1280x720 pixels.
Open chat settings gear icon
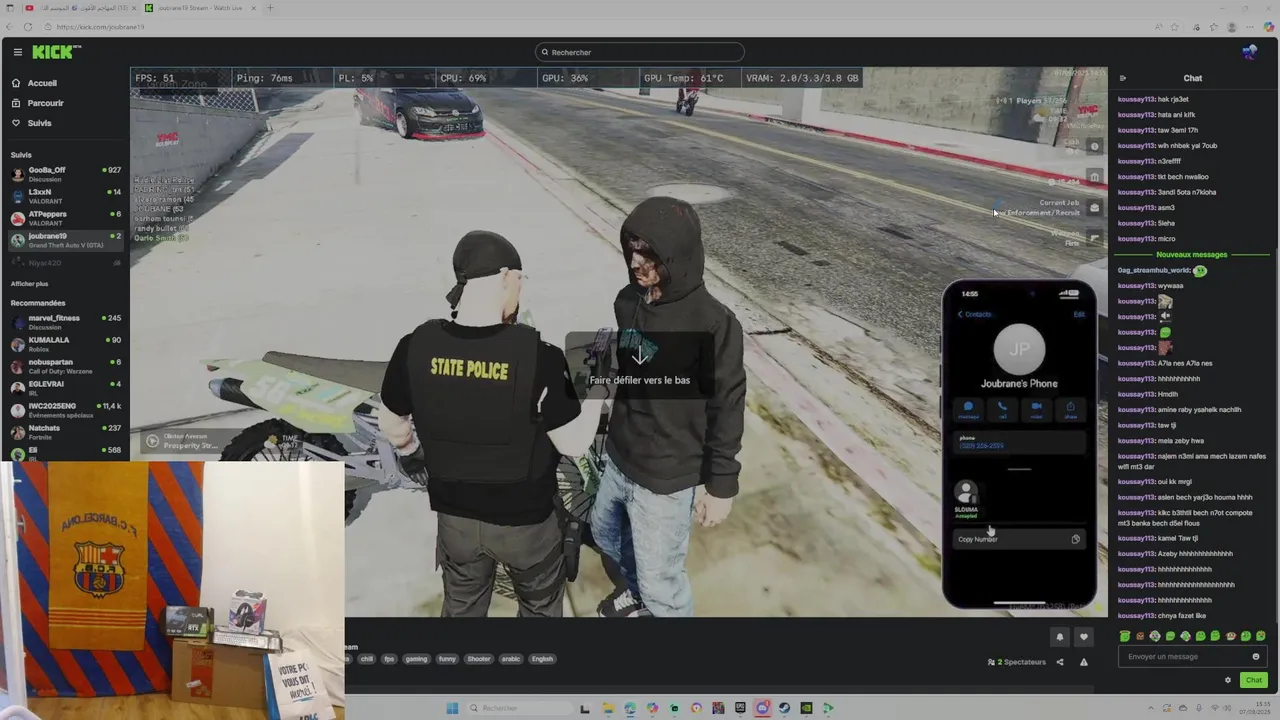coord(1228,680)
